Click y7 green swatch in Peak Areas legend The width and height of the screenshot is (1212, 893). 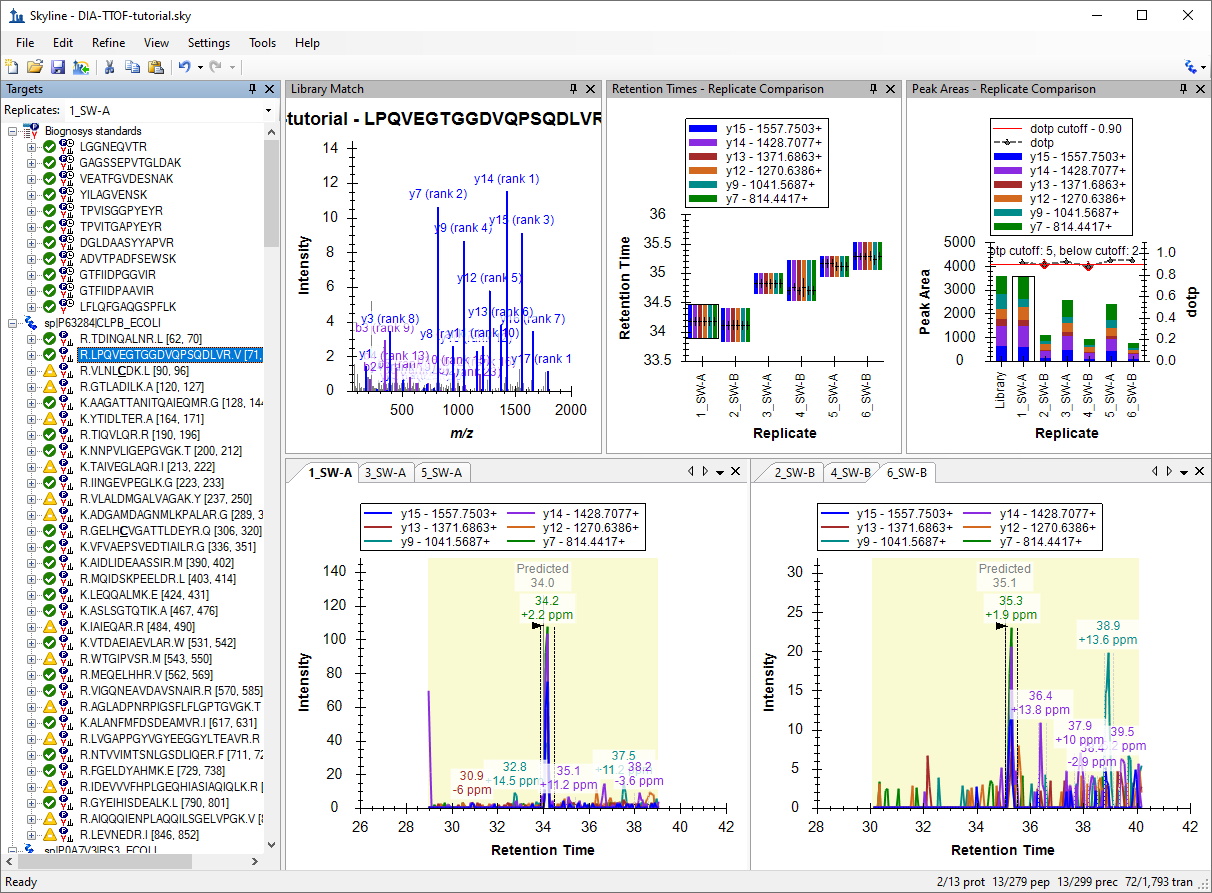[1008, 227]
